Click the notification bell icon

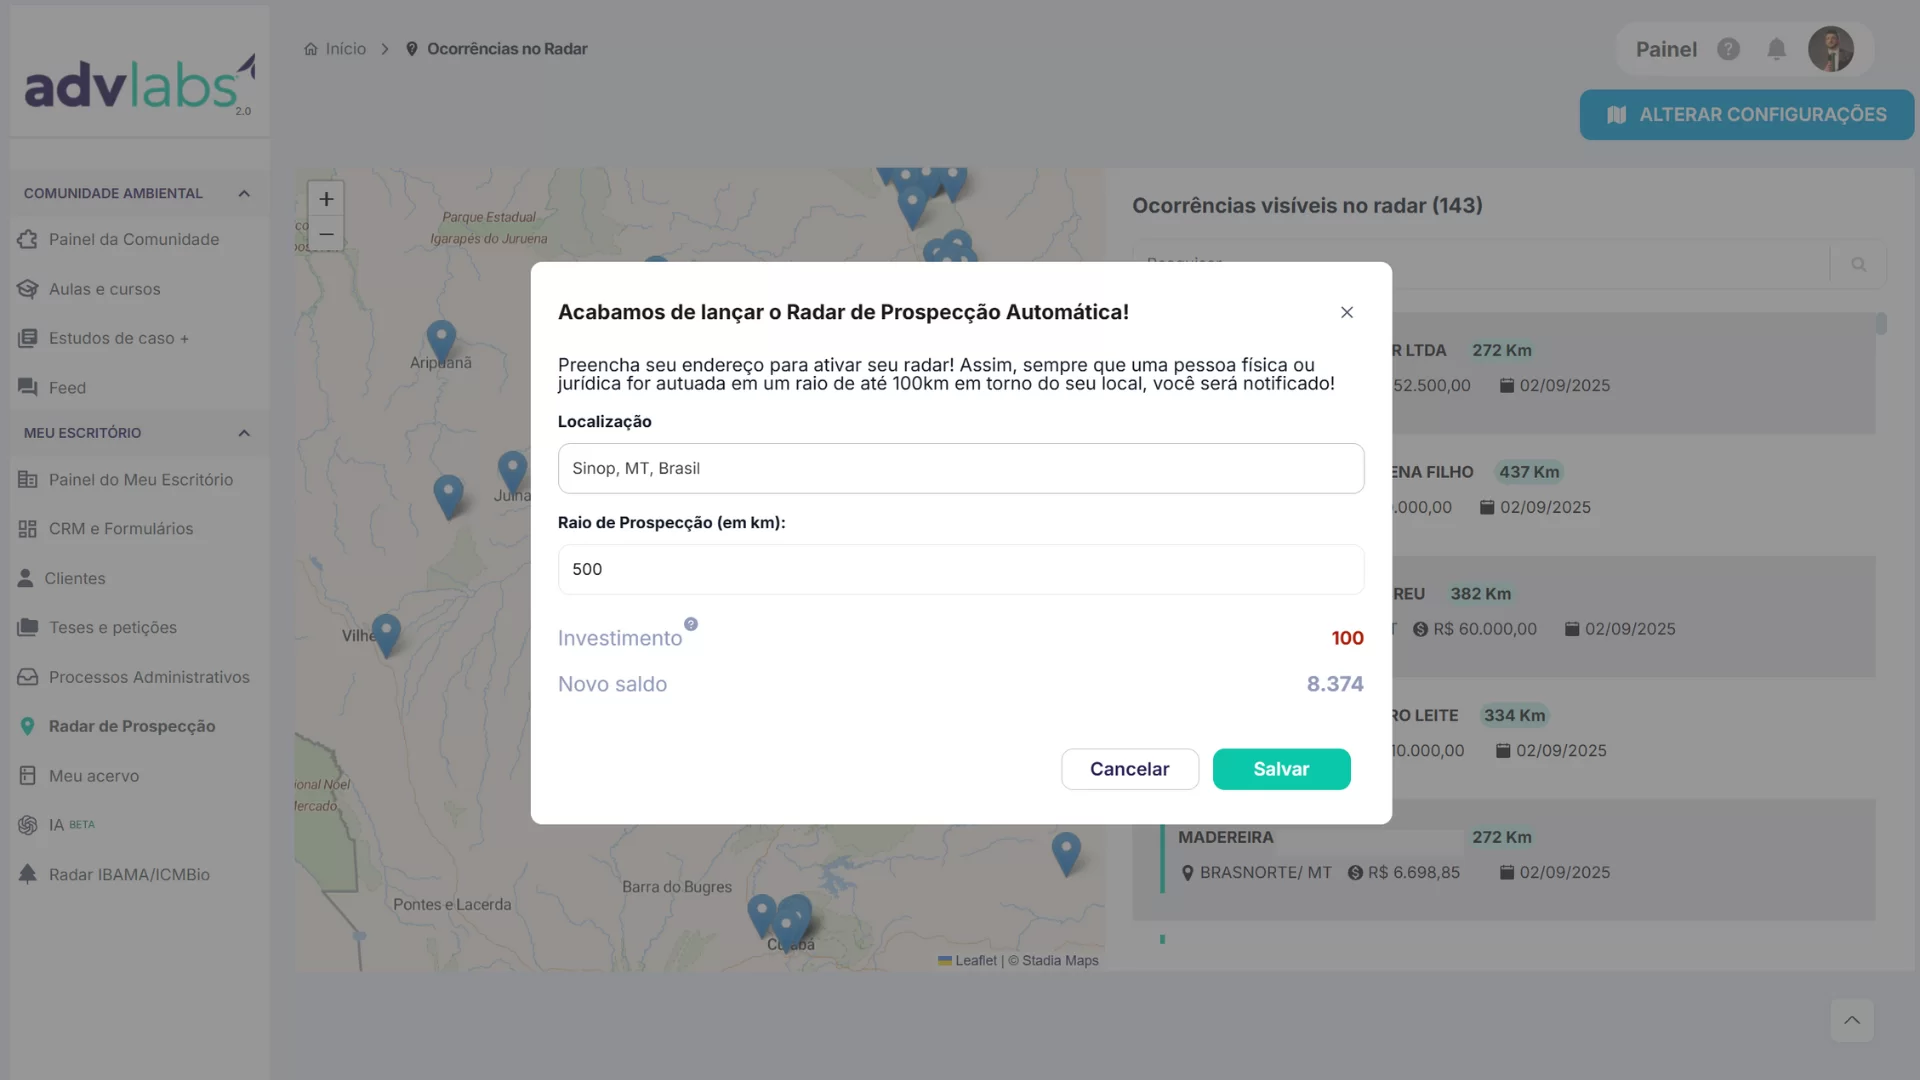pos(1776,49)
